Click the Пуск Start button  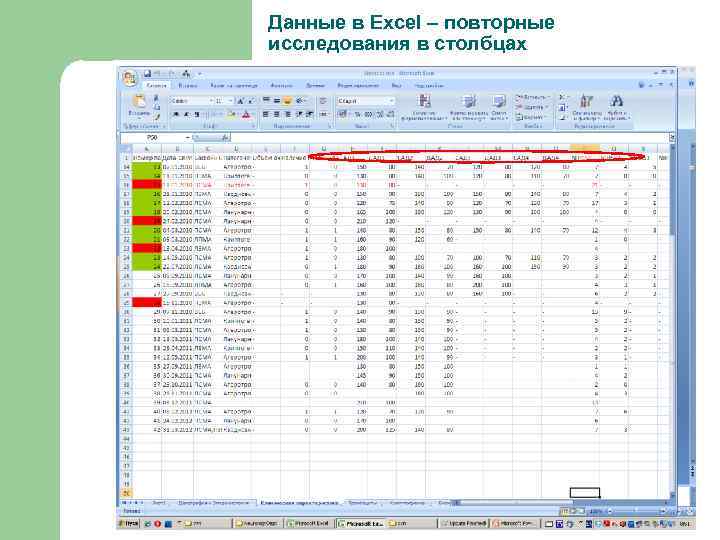tap(129, 523)
